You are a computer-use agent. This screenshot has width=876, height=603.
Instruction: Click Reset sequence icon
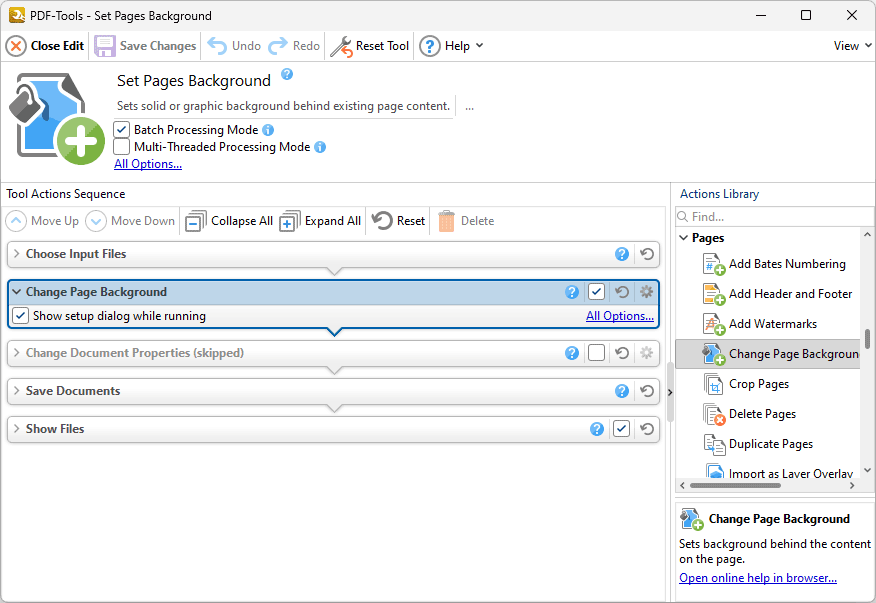(382, 221)
